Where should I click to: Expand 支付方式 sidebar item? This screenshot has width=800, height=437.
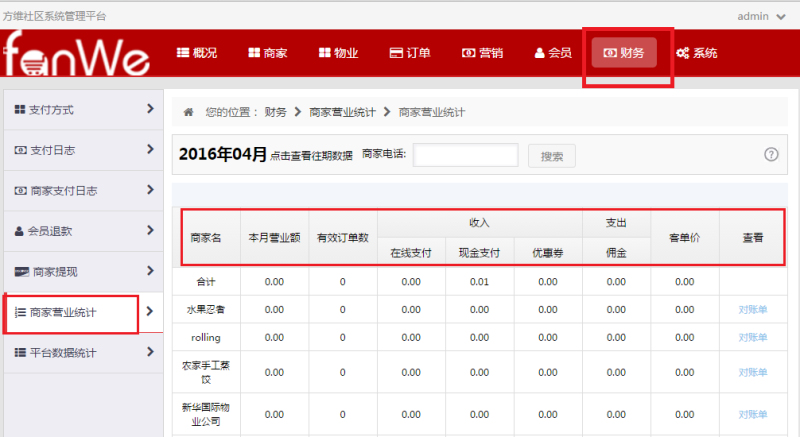coord(82,109)
